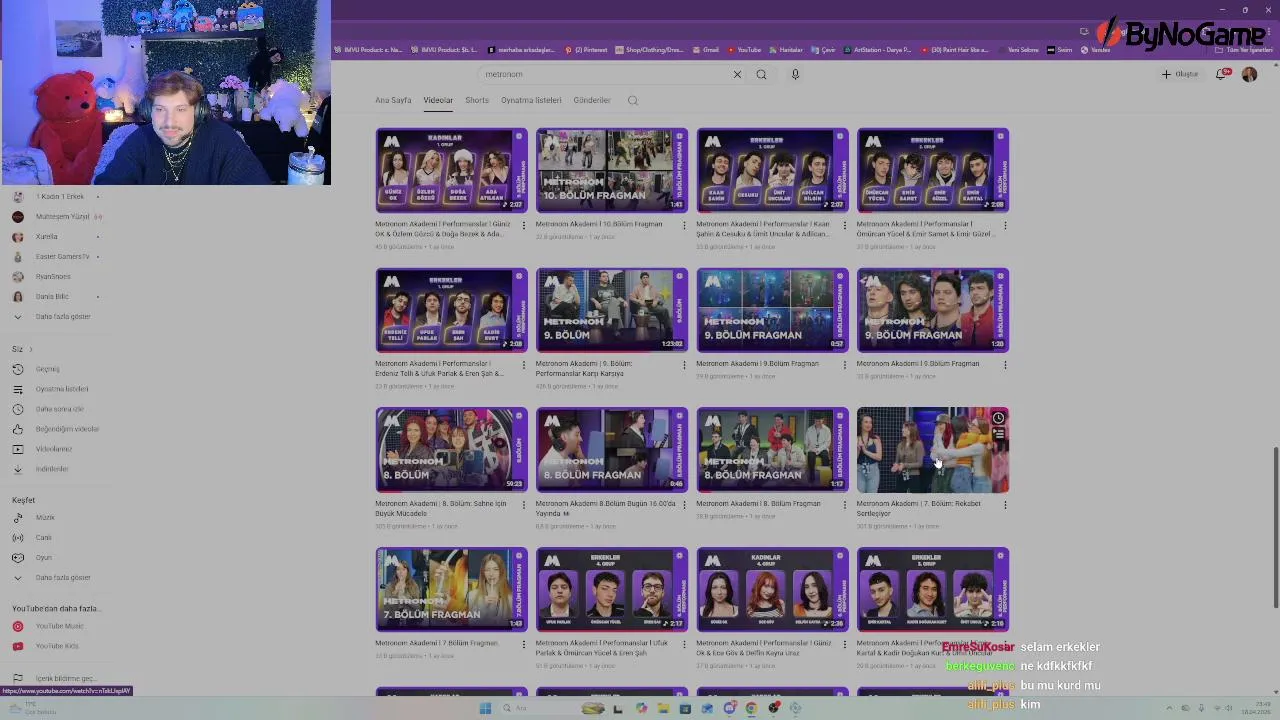Image resolution: width=1280 pixels, height=720 pixels.
Task: Switch to the Shorts tab
Action: pos(477,100)
